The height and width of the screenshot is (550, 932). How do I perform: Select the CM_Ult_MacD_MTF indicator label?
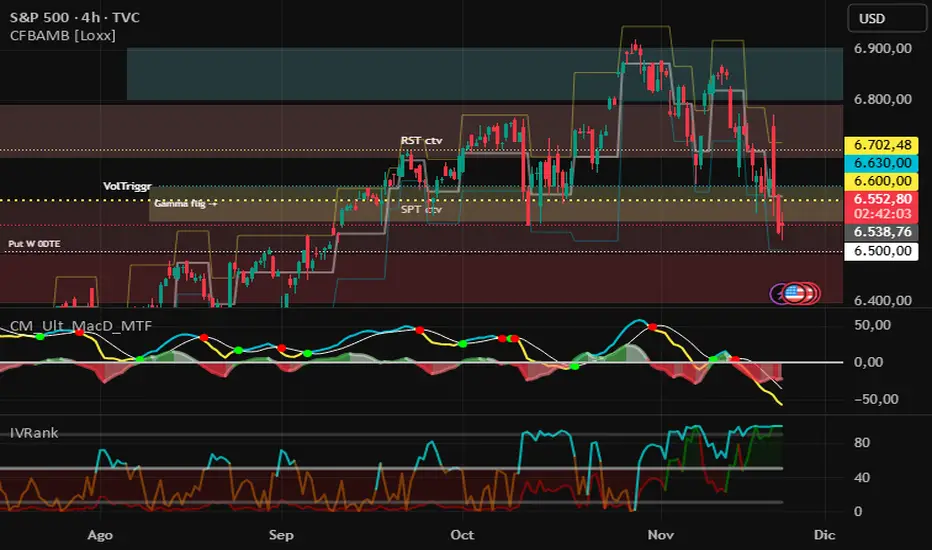[x=81, y=326]
